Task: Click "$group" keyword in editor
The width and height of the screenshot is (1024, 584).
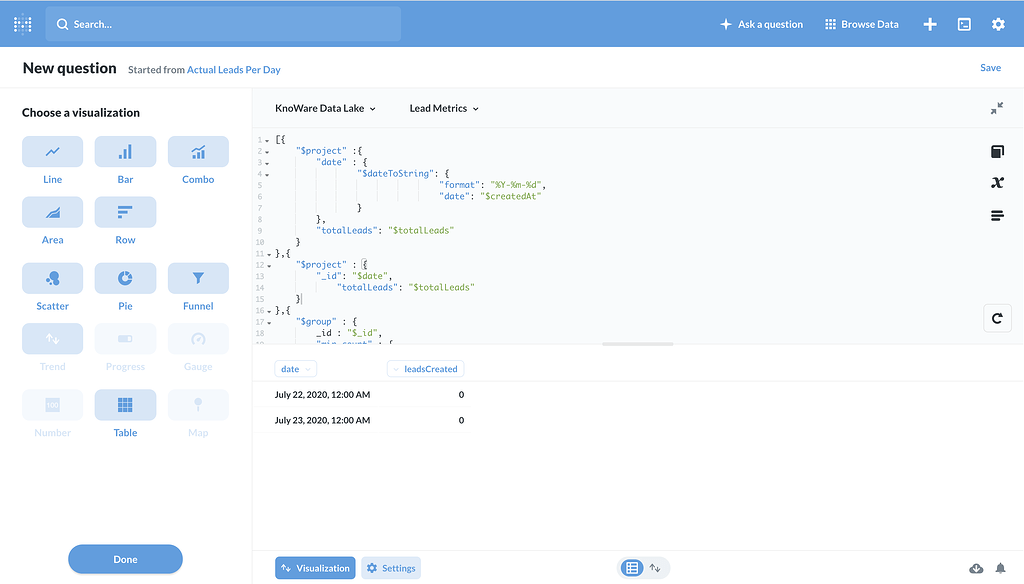Action: click(x=316, y=321)
